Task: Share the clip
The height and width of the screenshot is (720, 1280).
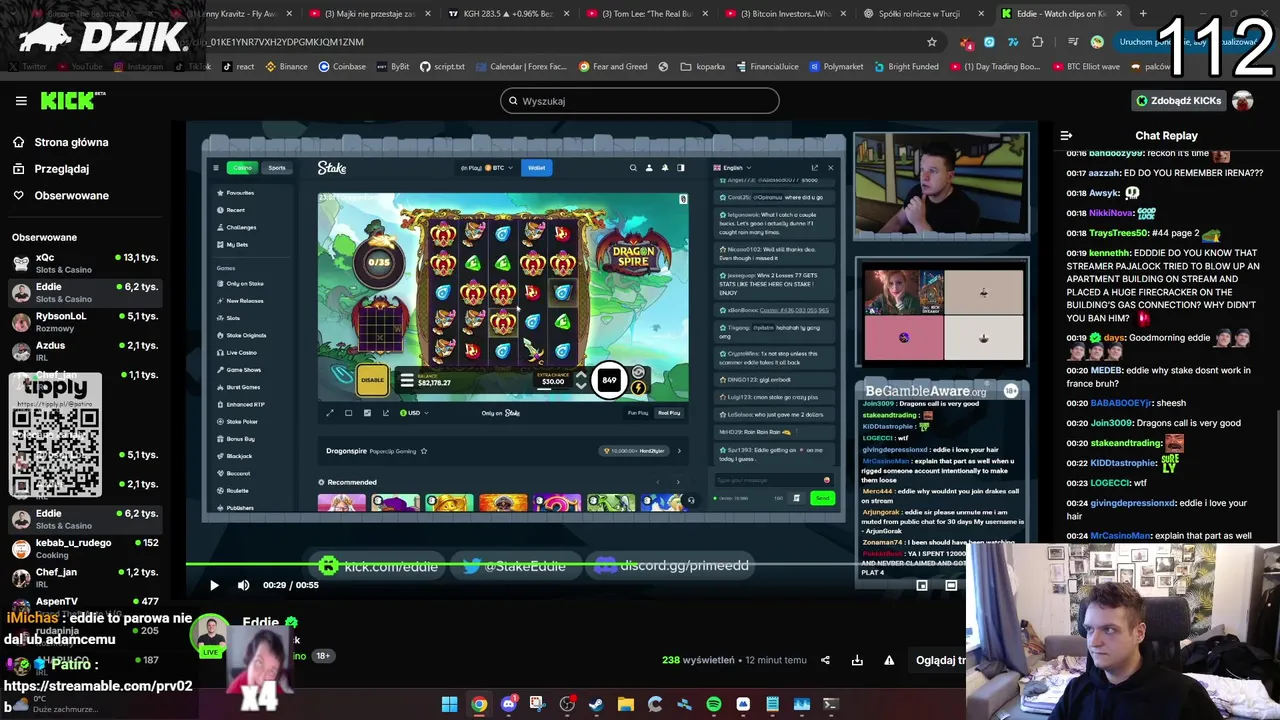Action: (825, 660)
